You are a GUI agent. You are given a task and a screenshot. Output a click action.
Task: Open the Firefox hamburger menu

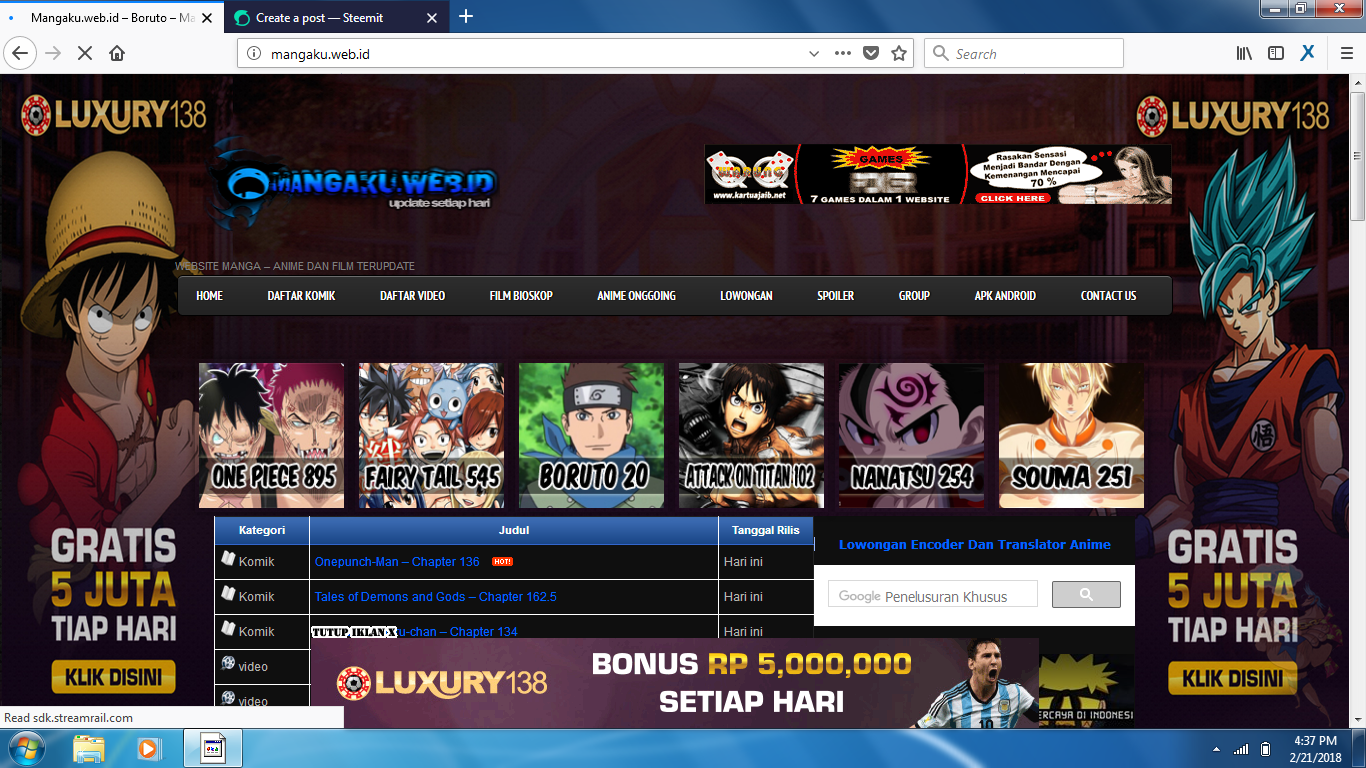click(x=1346, y=54)
